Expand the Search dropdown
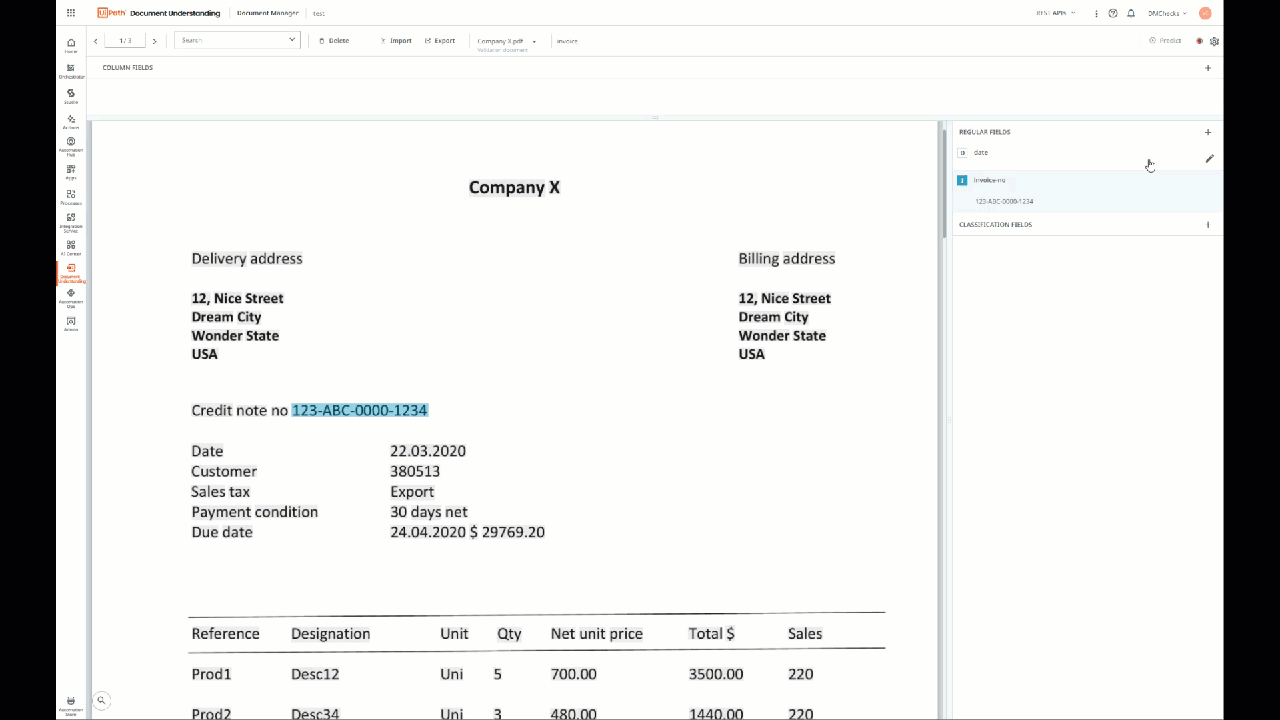 click(x=292, y=40)
